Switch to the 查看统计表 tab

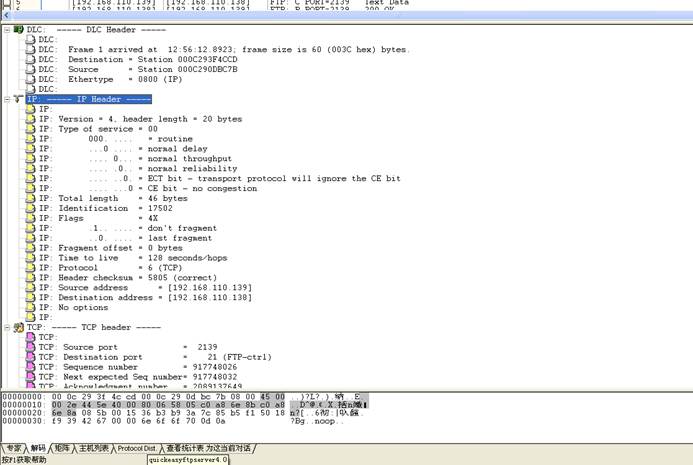click(208, 448)
